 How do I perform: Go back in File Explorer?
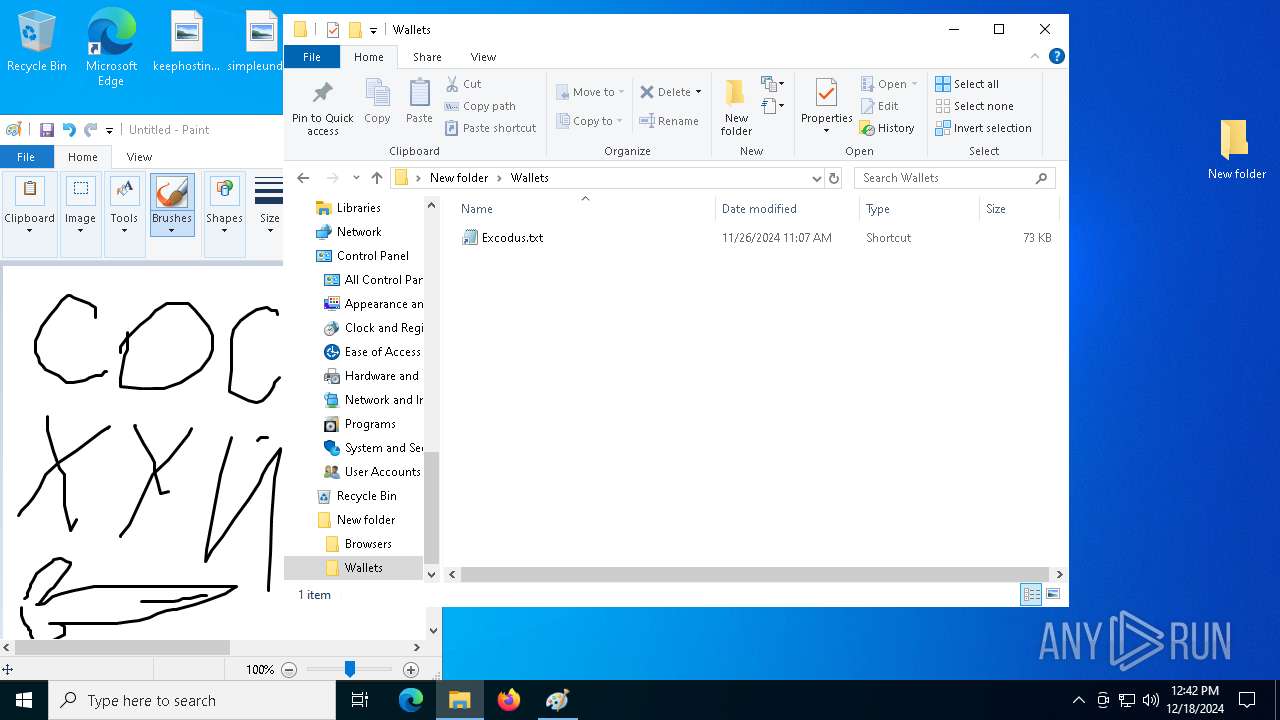click(304, 178)
